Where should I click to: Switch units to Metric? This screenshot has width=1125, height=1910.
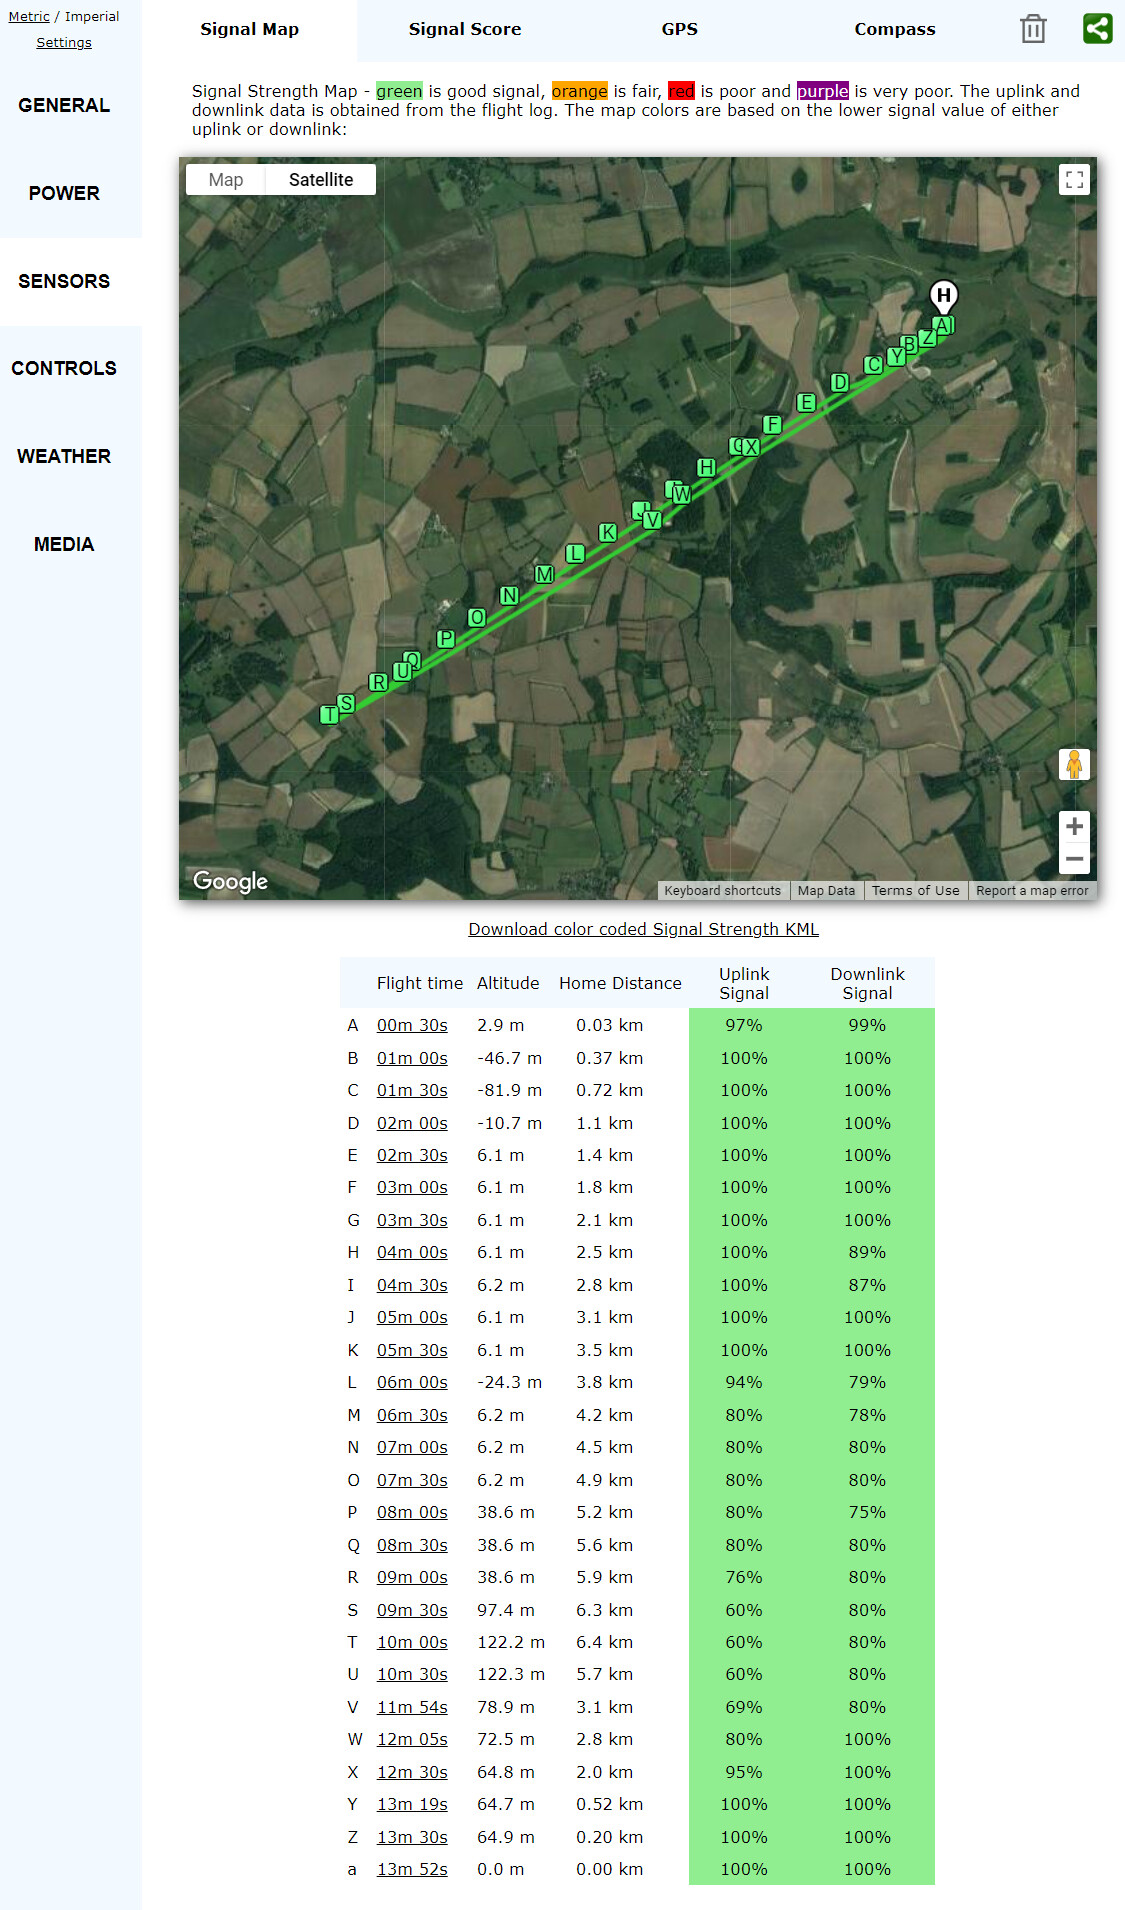pyautogui.click(x=29, y=17)
